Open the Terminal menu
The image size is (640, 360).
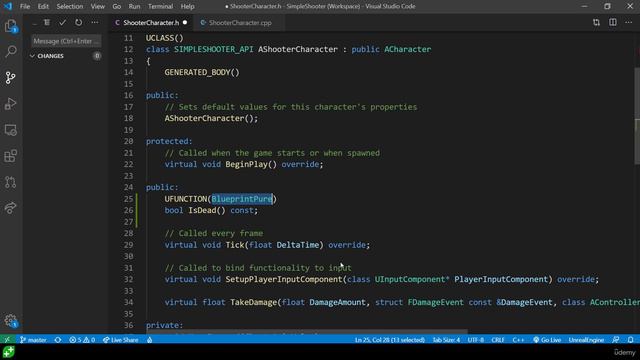(160, 7)
